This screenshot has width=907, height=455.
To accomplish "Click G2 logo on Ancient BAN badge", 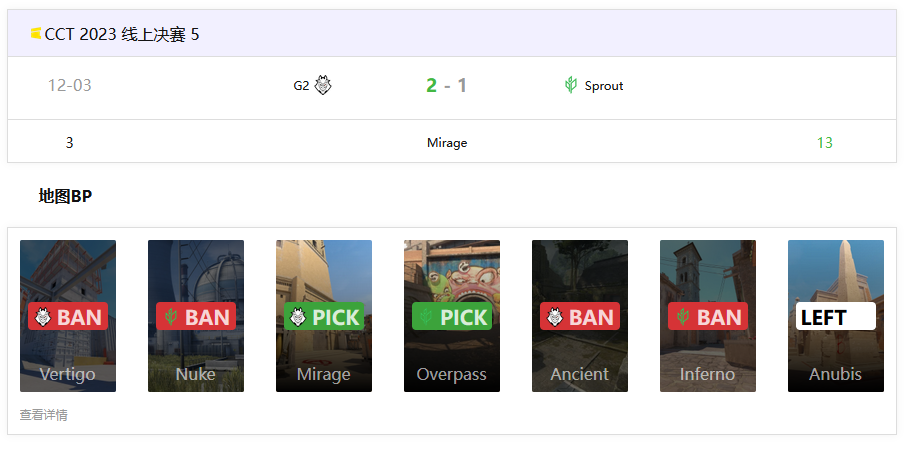I will [x=555, y=317].
